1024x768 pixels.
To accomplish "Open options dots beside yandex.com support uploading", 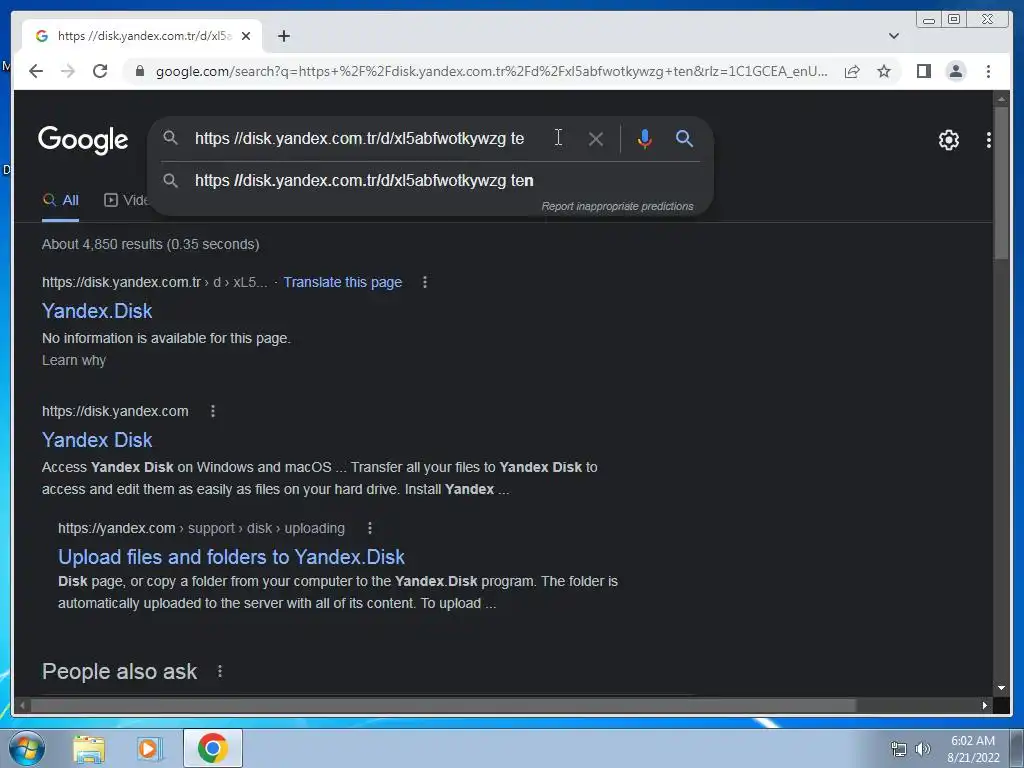I will point(370,528).
